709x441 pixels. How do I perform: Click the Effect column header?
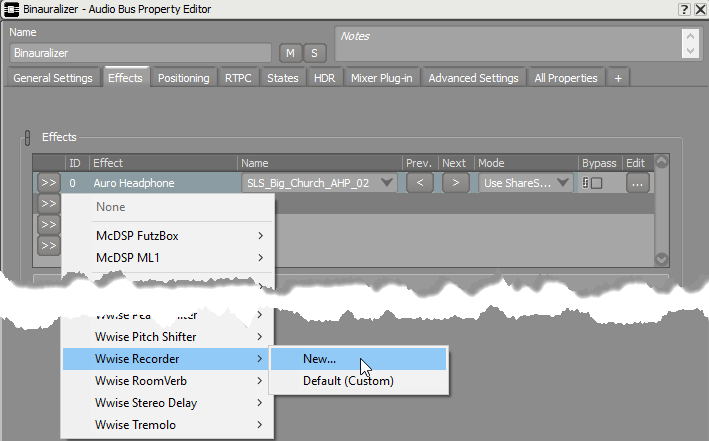[164, 163]
